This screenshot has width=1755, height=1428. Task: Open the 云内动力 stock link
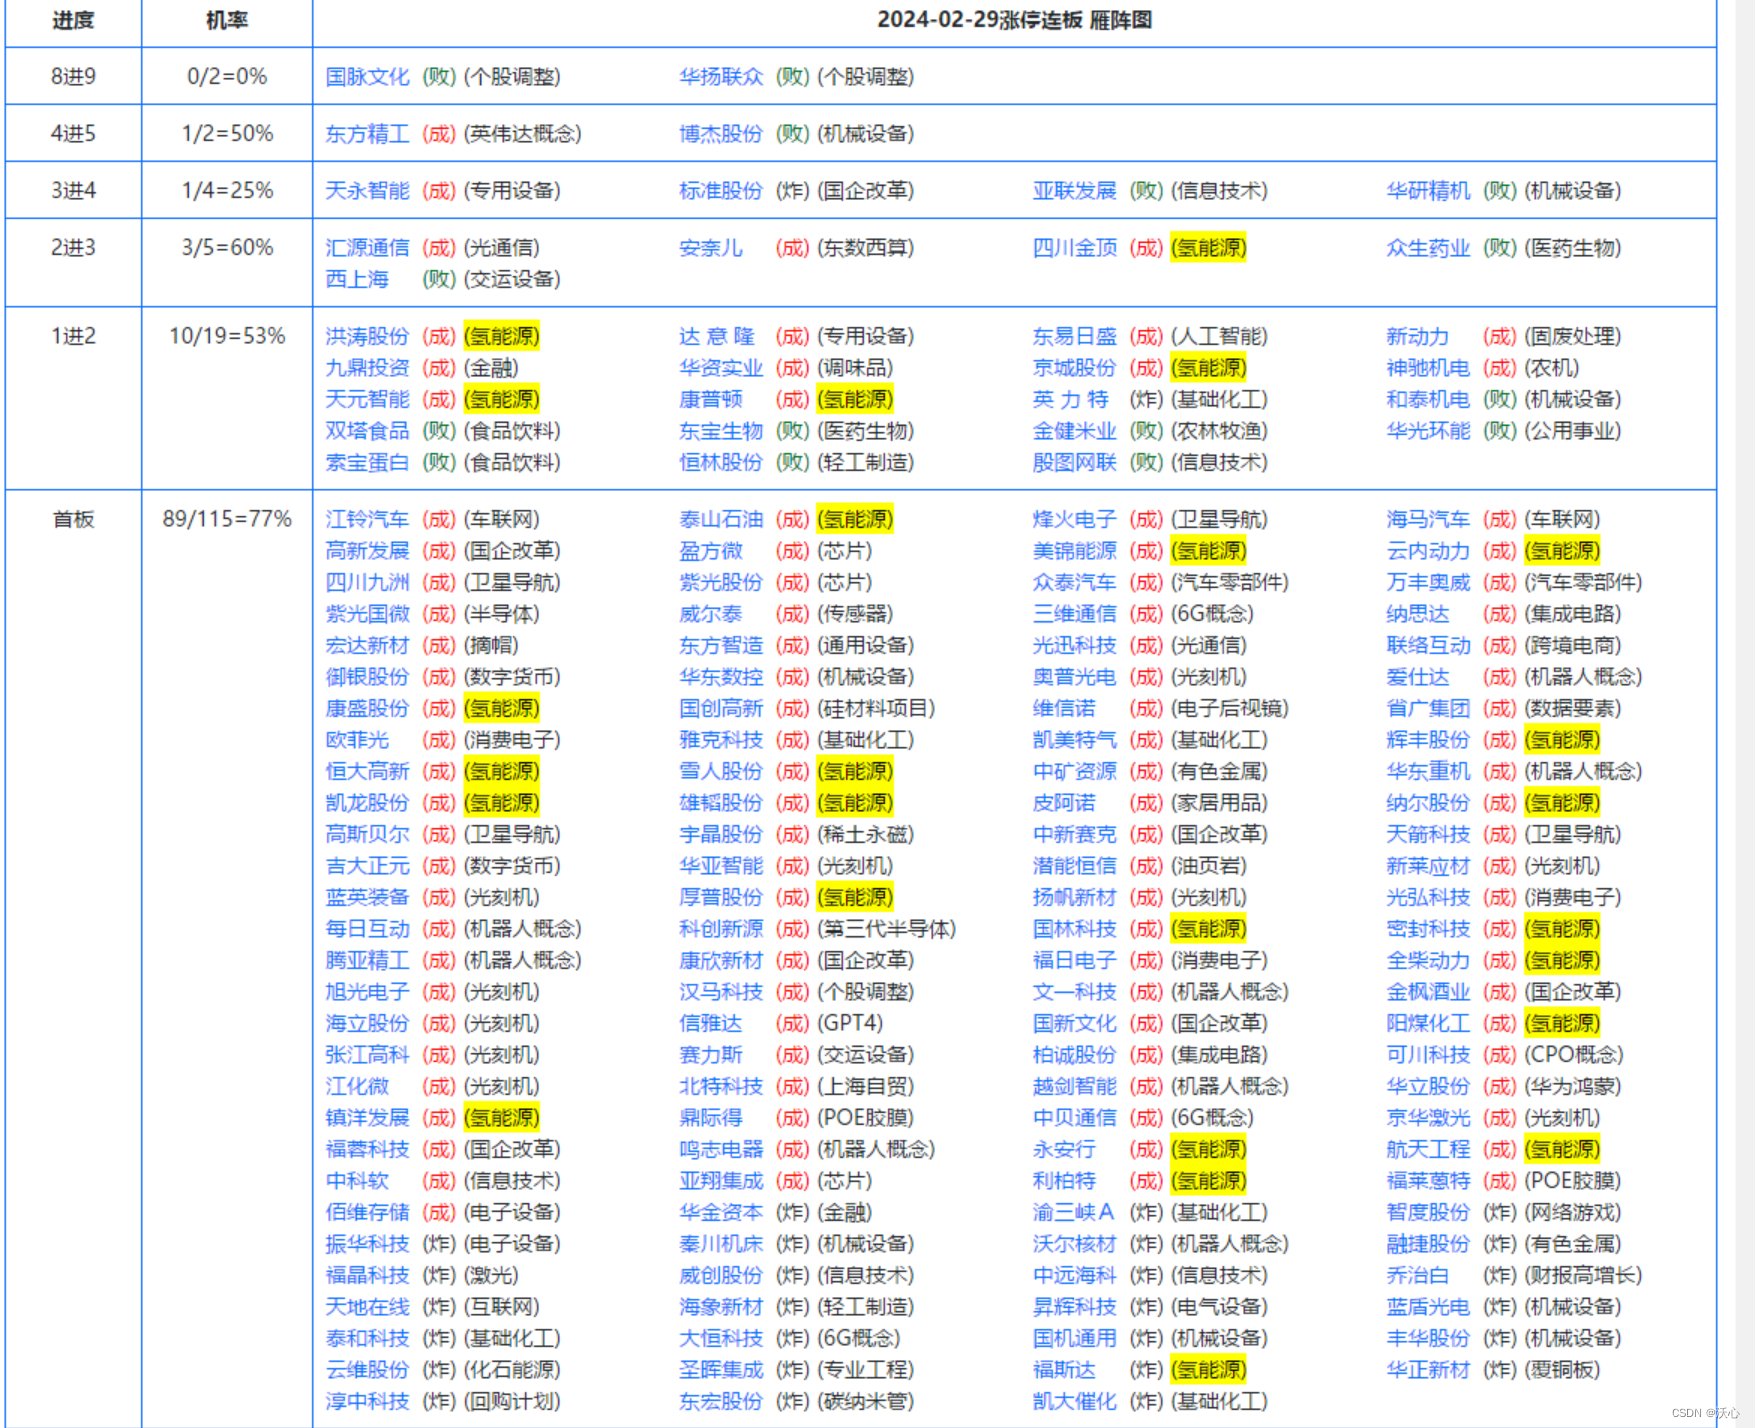point(1428,551)
